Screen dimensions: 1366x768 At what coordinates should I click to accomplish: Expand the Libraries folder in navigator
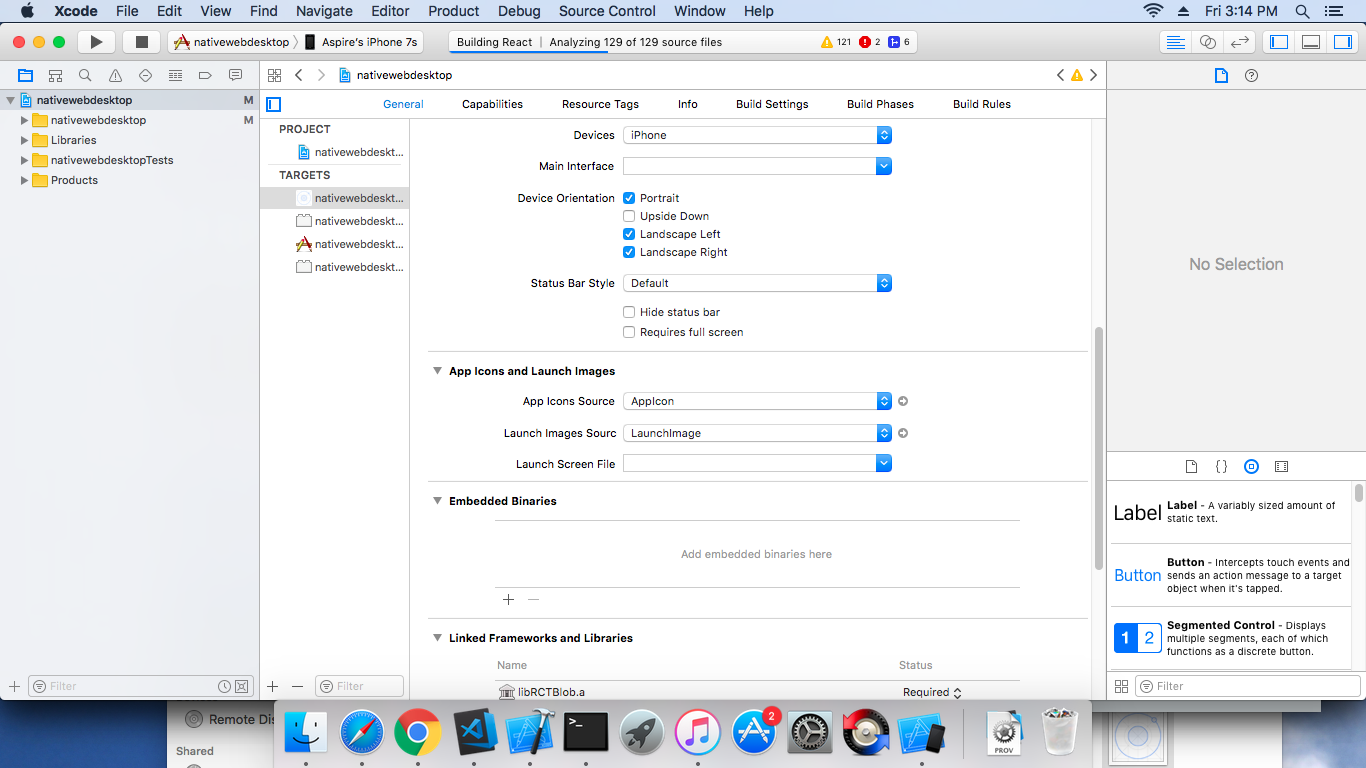tap(25, 140)
